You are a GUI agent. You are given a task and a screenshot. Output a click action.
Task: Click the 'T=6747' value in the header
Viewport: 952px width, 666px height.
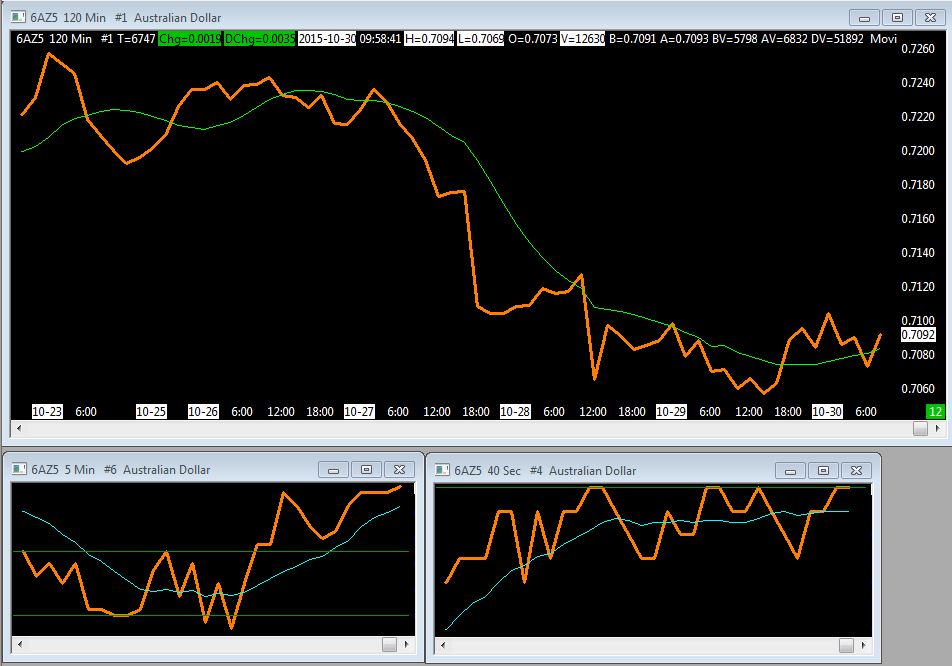tap(136, 39)
